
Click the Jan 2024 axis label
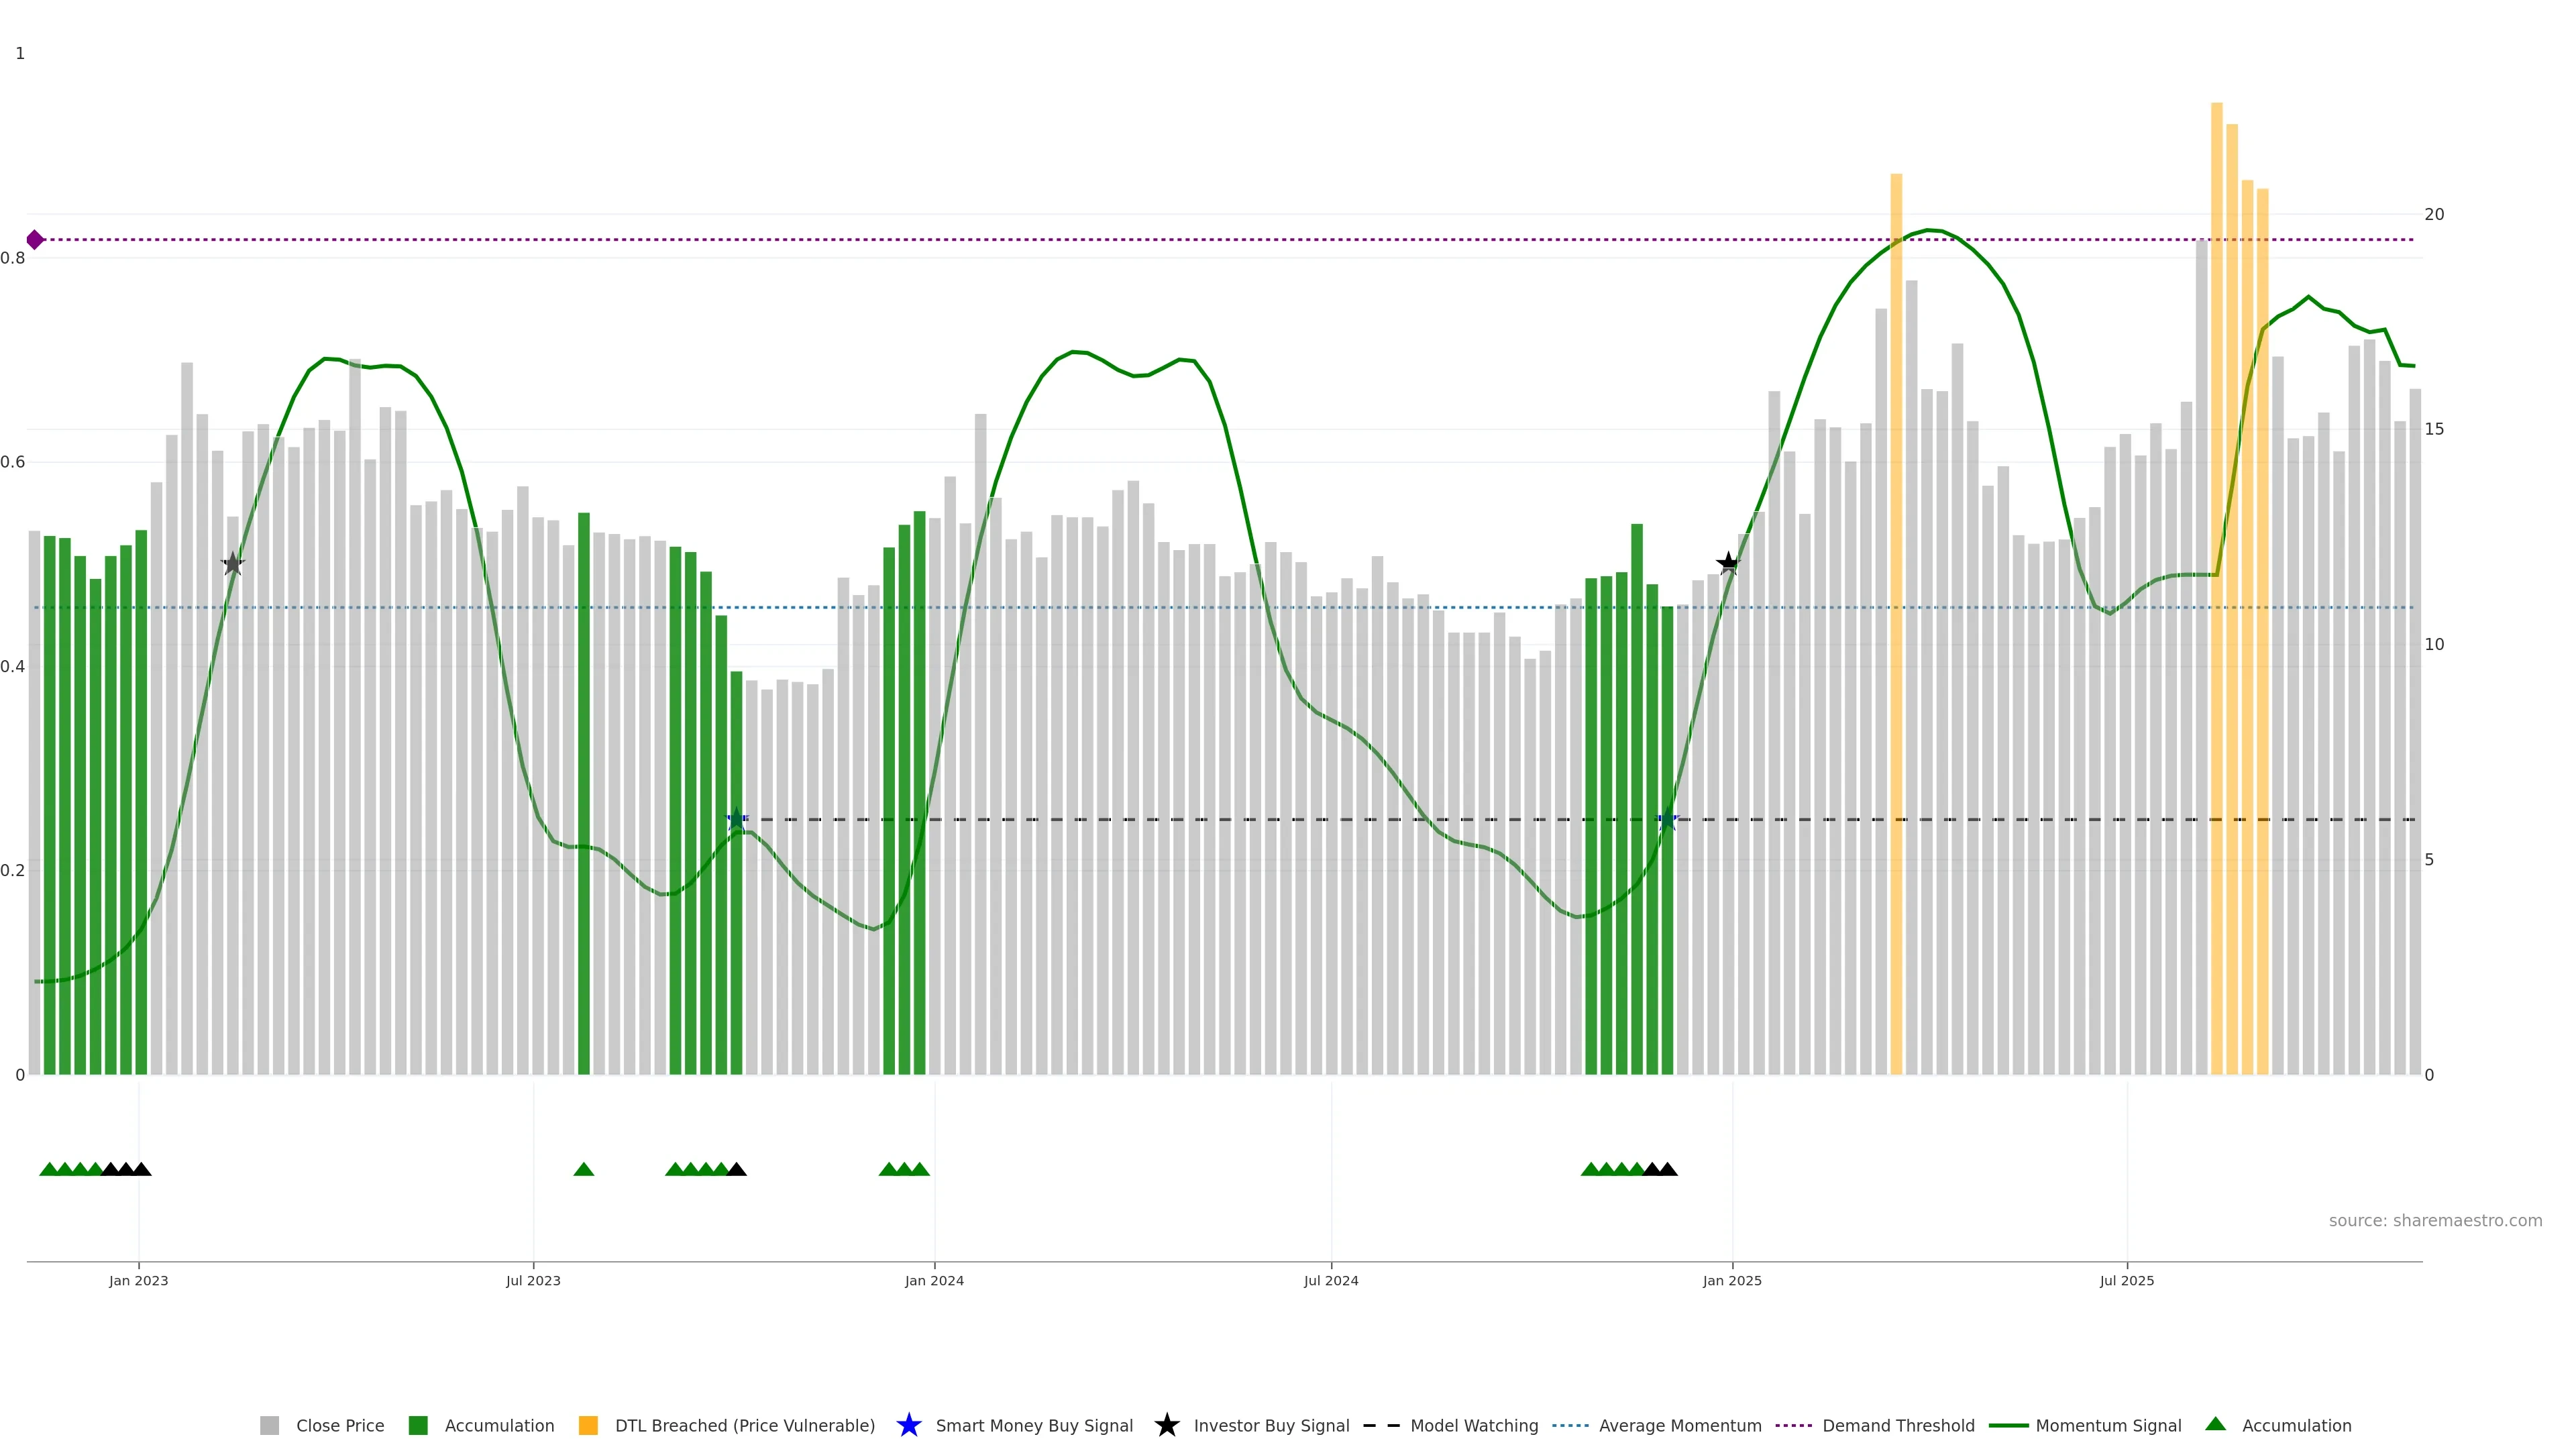coord(934,1280)
